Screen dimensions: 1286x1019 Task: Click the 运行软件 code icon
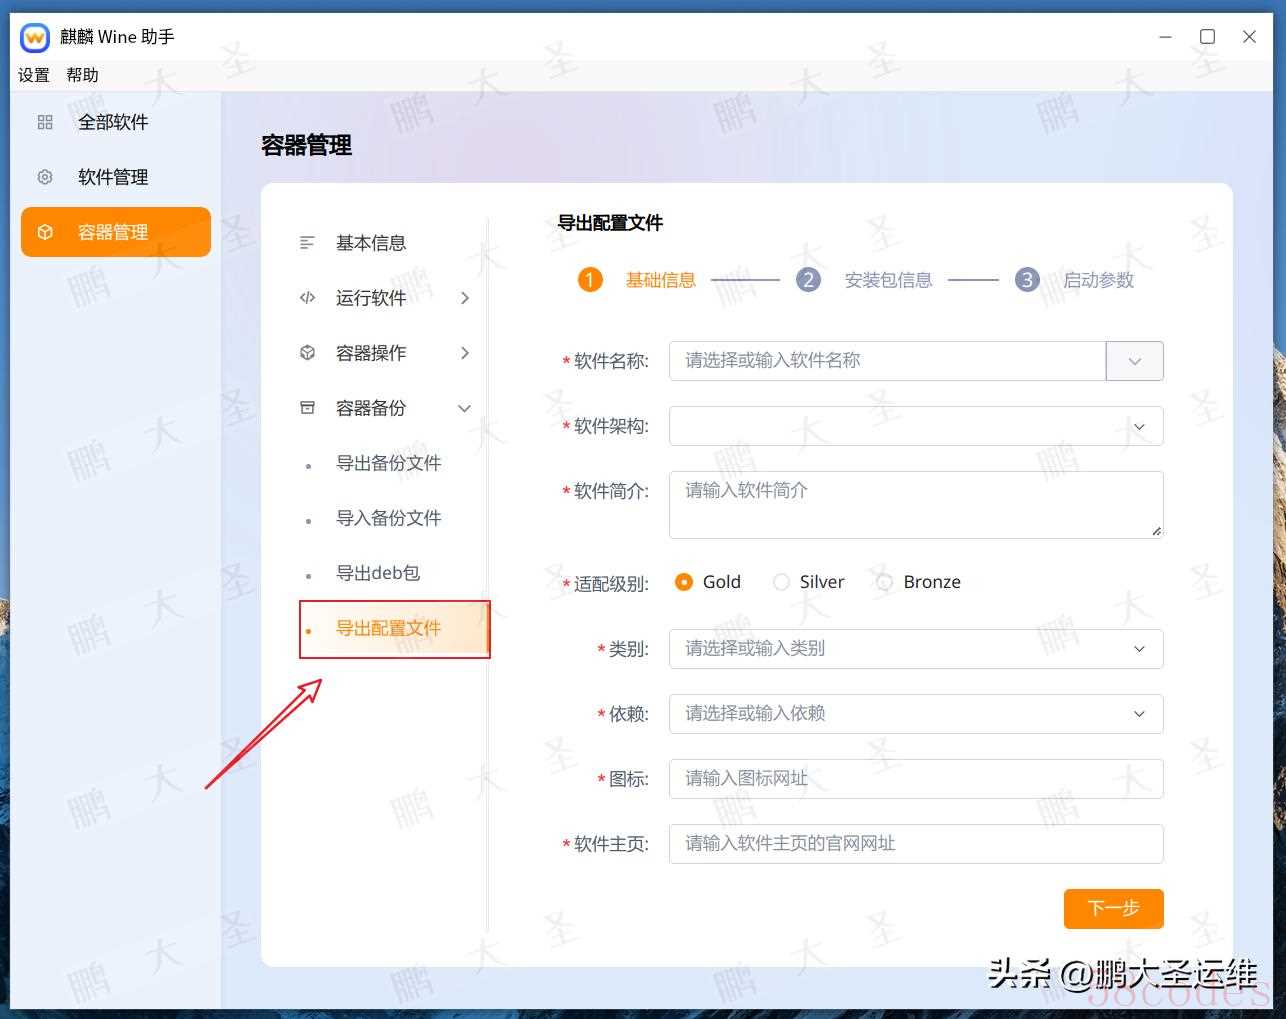tap(307, 298)
